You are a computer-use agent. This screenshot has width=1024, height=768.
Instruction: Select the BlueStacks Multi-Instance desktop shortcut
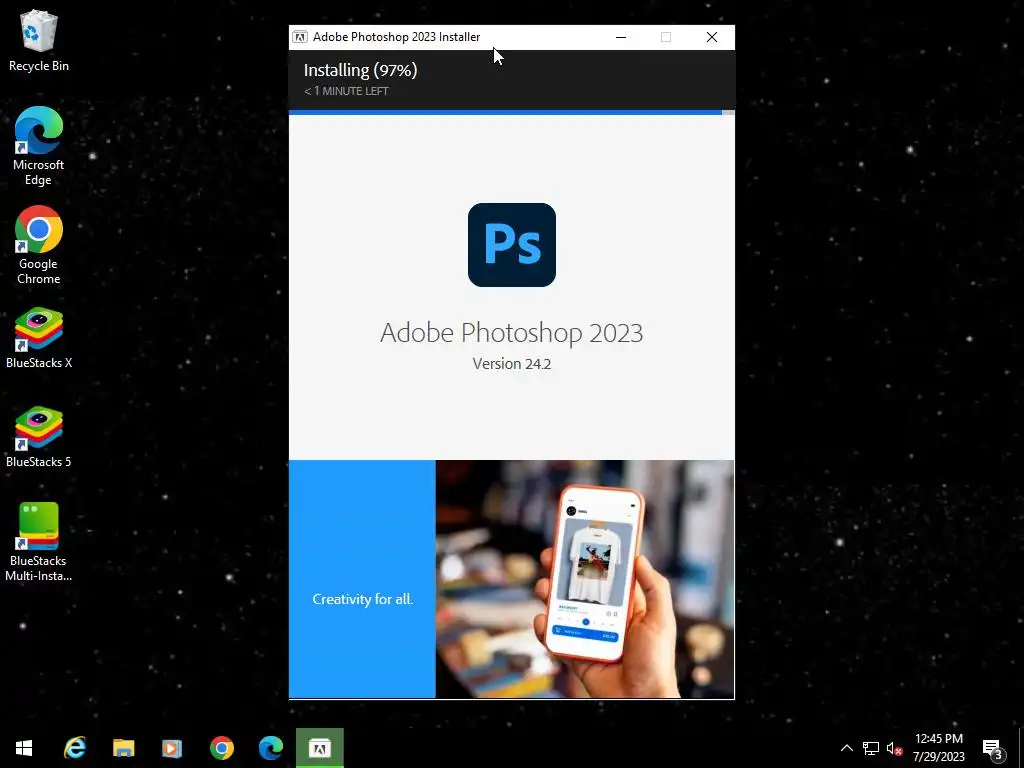(x=39, y=542)
